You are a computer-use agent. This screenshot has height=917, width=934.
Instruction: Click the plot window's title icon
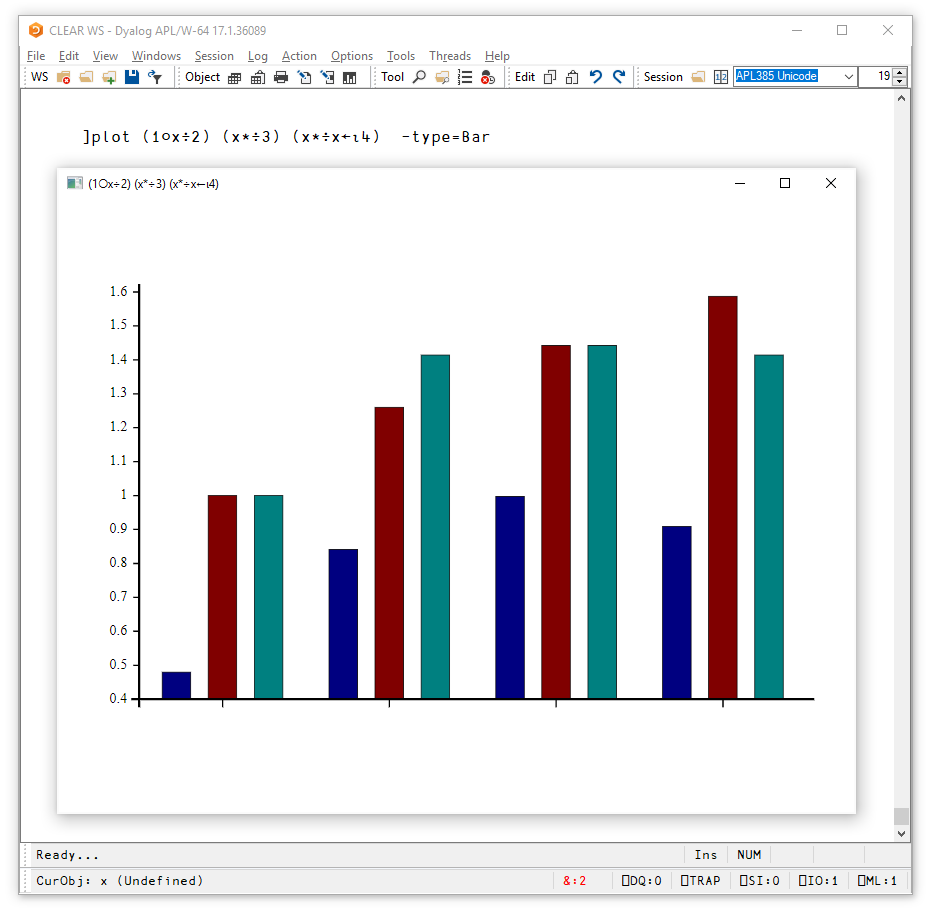click(x=74, y=183)
